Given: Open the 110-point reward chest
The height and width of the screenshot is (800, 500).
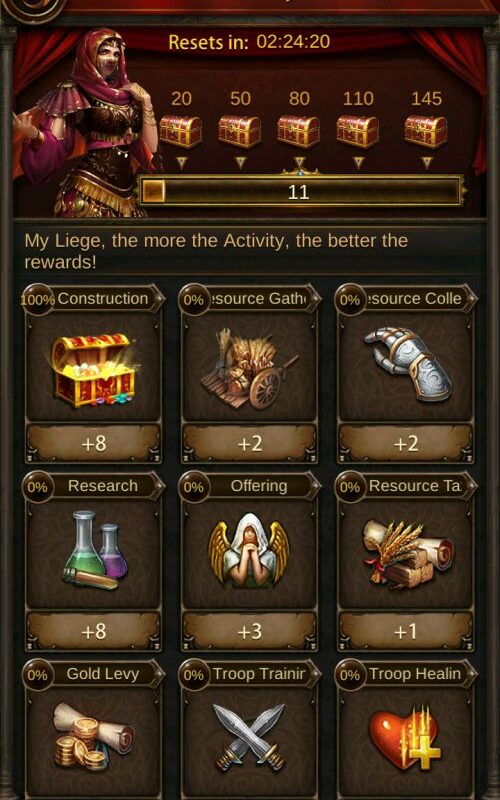Looking at the screenshot, I should [x=358, y=132].
